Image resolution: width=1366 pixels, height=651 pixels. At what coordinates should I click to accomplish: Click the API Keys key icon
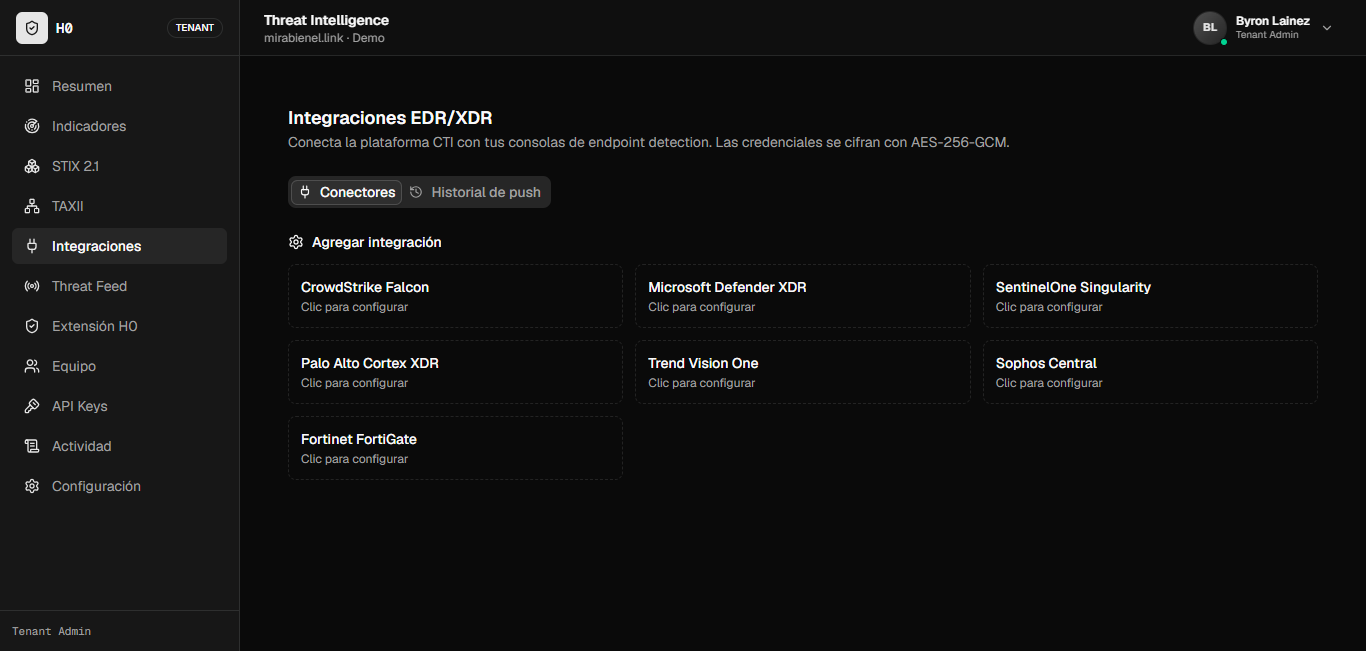tap(32, 406)
